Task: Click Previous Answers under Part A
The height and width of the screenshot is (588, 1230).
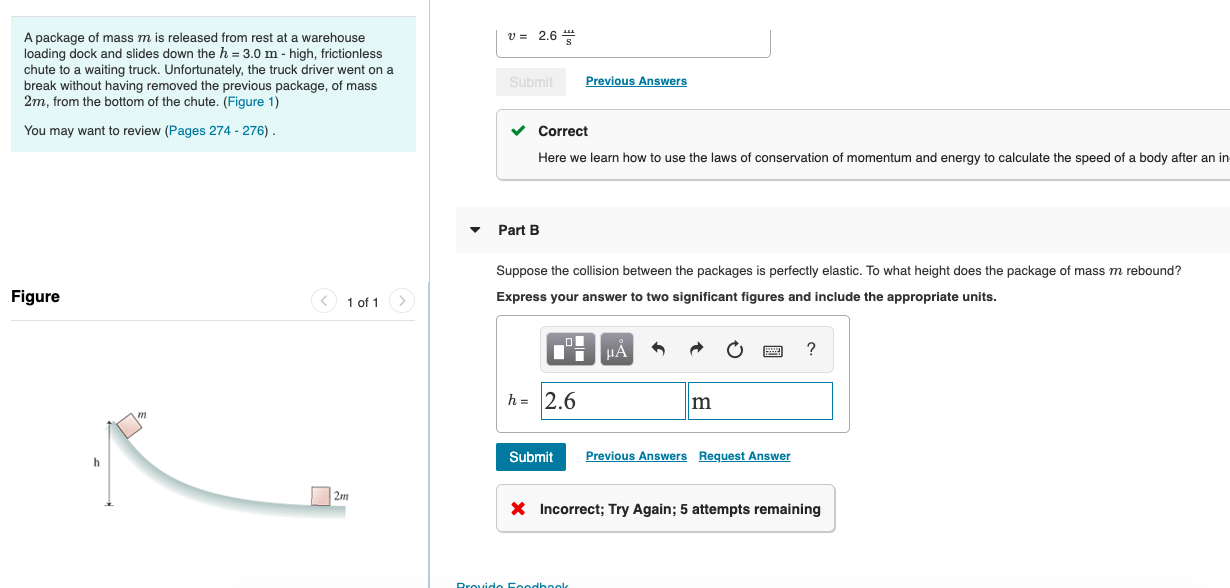Action: pos(636,81)
